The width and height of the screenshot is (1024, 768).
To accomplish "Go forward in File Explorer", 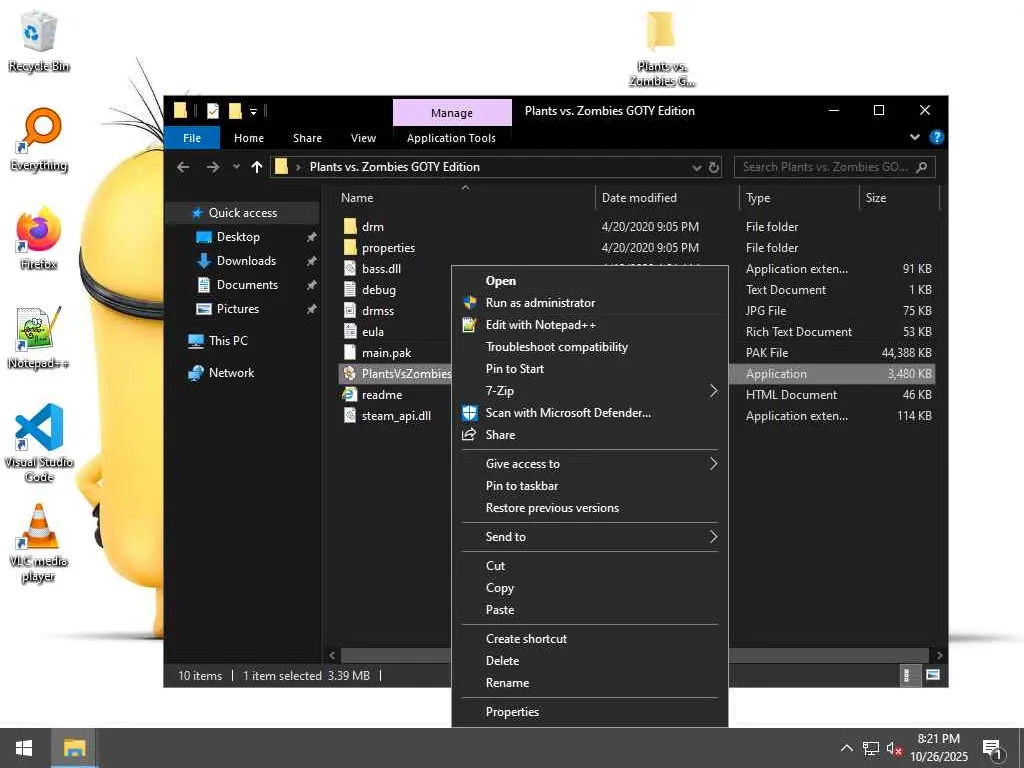I will (213, 167).
